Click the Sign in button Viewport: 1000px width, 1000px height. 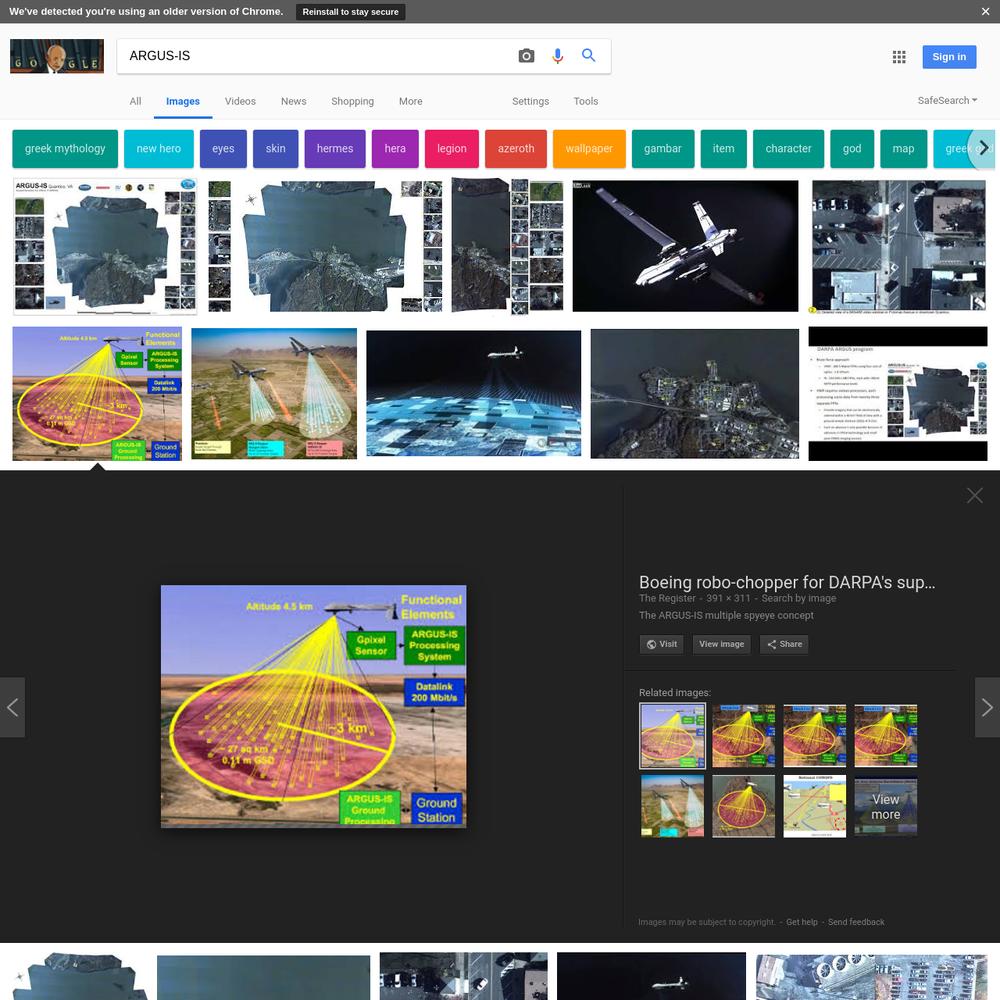949,57
